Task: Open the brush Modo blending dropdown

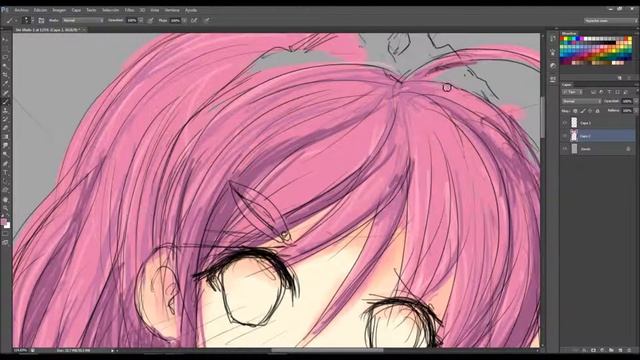Action: coord(83,20)
